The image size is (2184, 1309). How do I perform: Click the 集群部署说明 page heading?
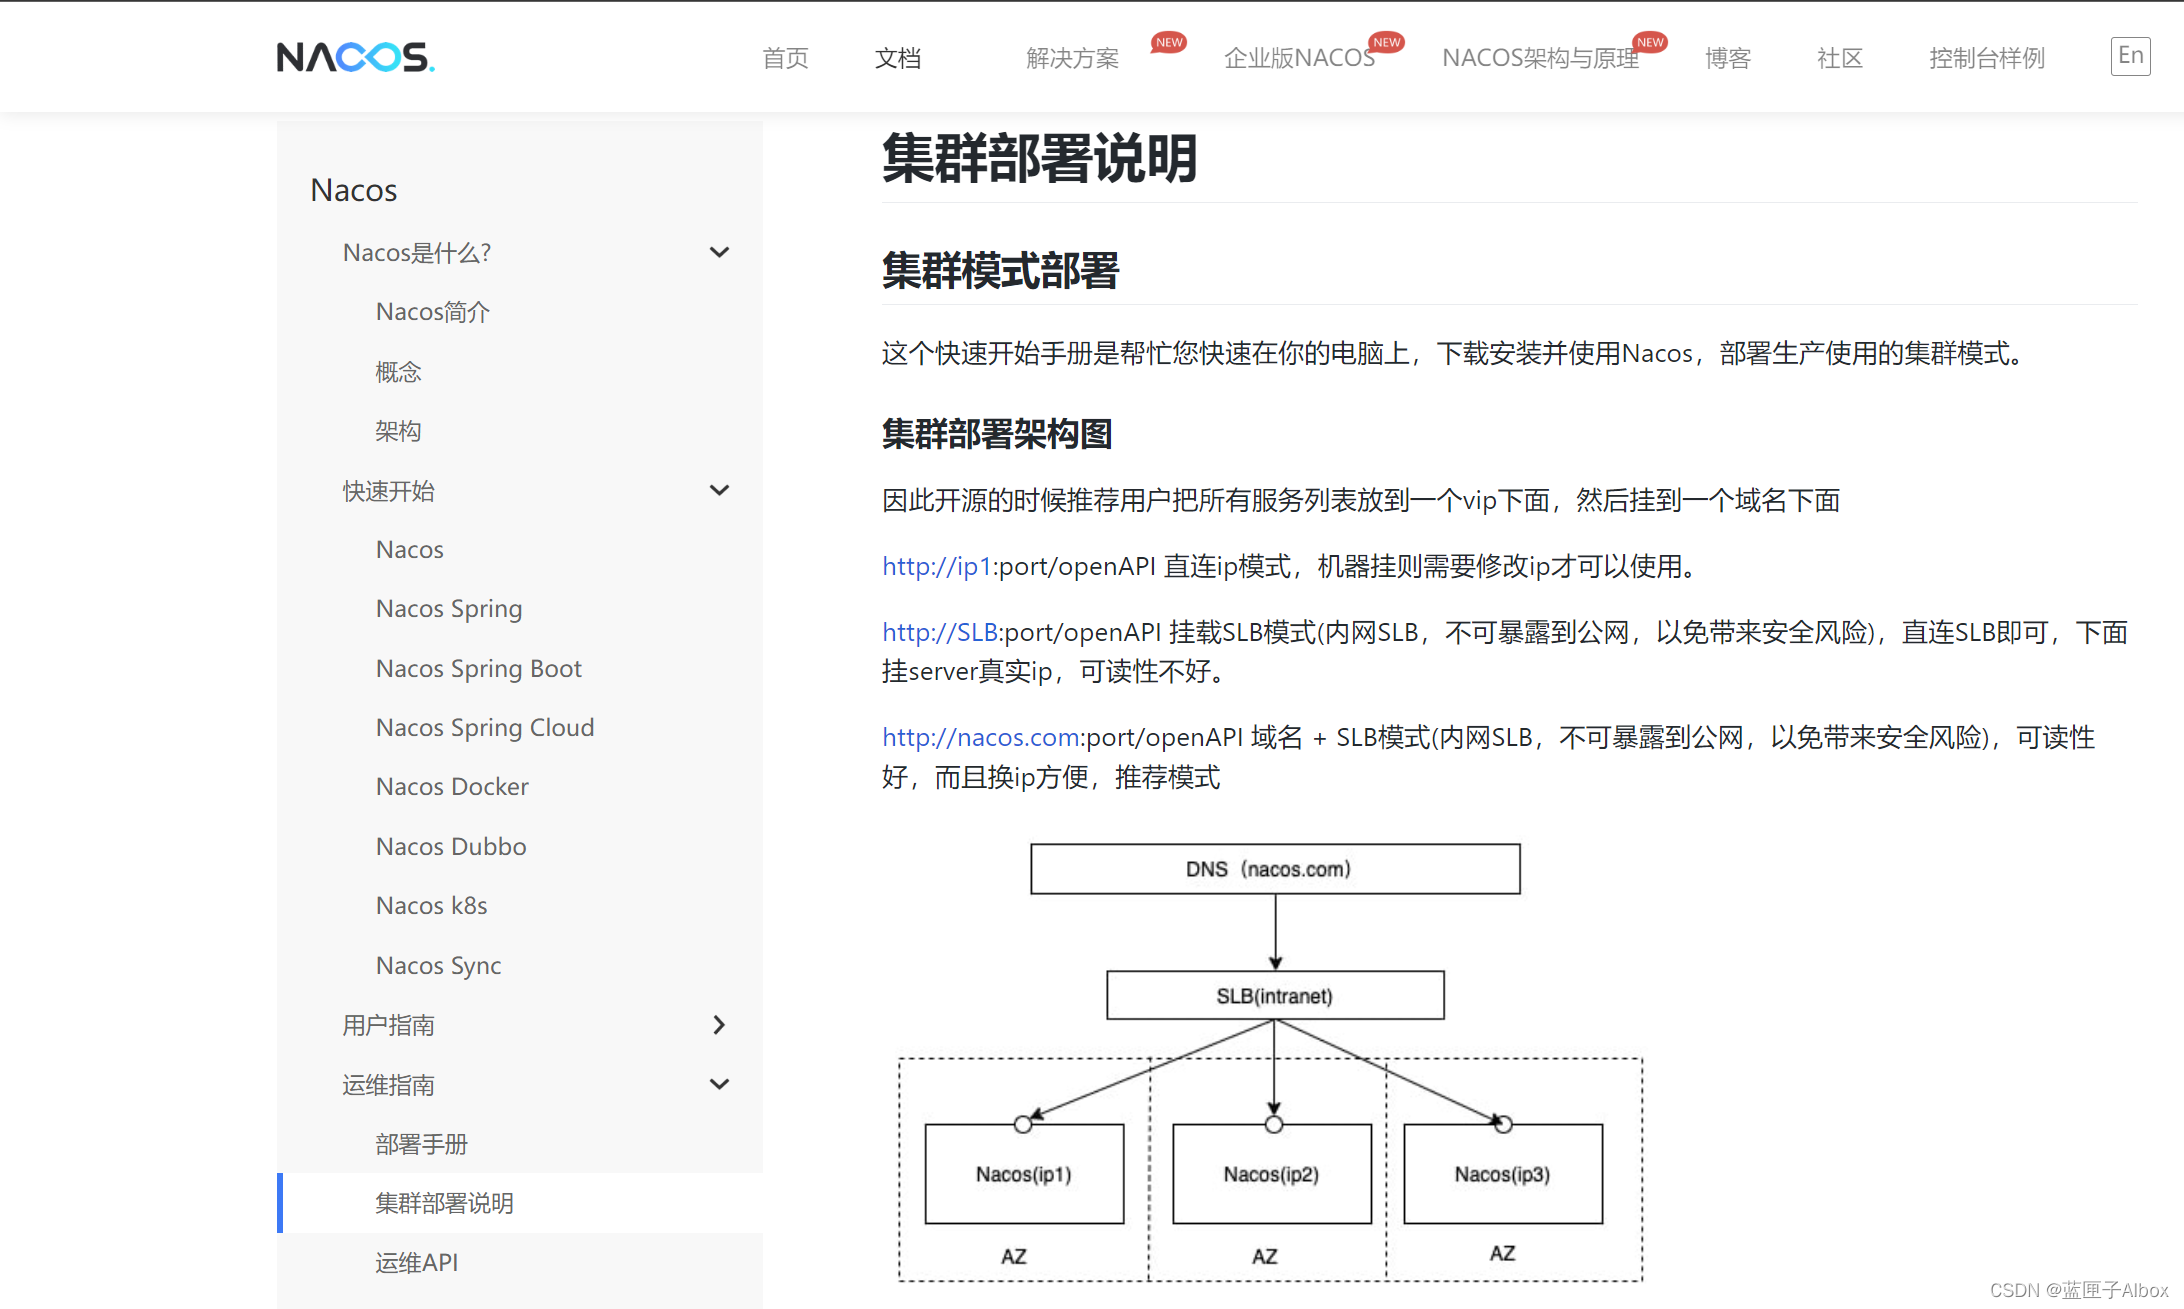1039,159
